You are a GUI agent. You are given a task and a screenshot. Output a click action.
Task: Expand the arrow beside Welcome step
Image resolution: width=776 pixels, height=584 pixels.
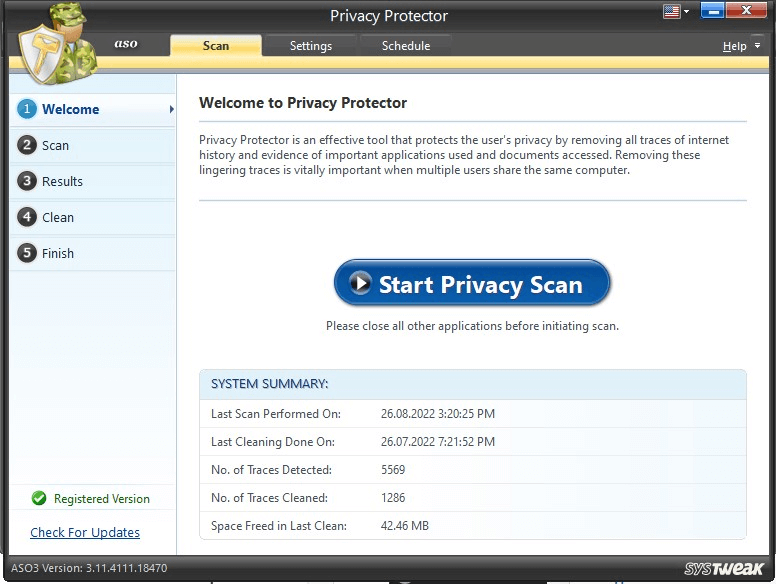(x=171, y=109)
